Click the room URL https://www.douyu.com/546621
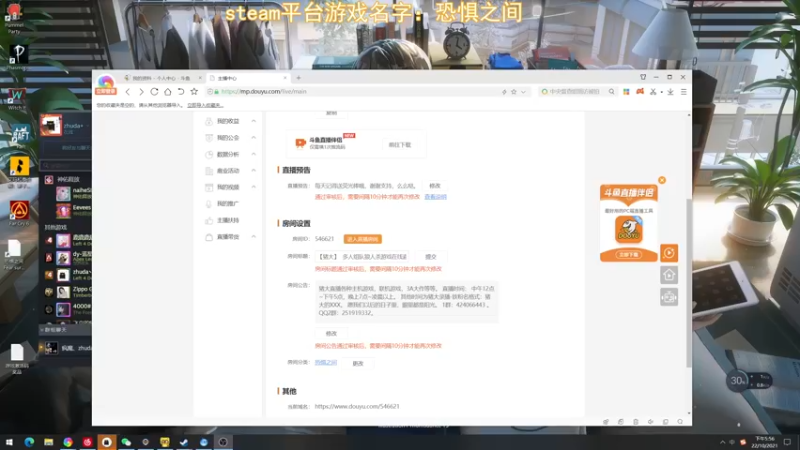Viewport: 800px width, 450px height. [357, 407]
